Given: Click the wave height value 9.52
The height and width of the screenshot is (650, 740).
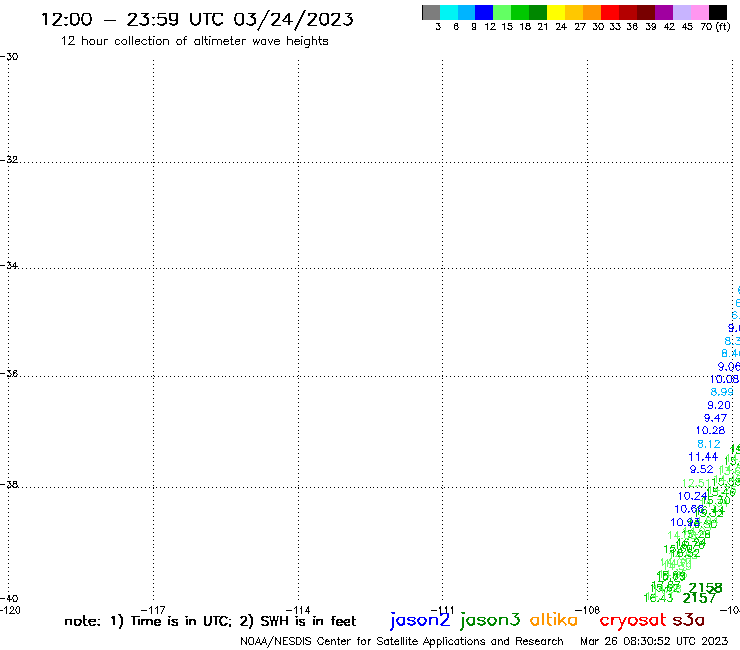Looking at the screenshot, I should pos(701,469).
